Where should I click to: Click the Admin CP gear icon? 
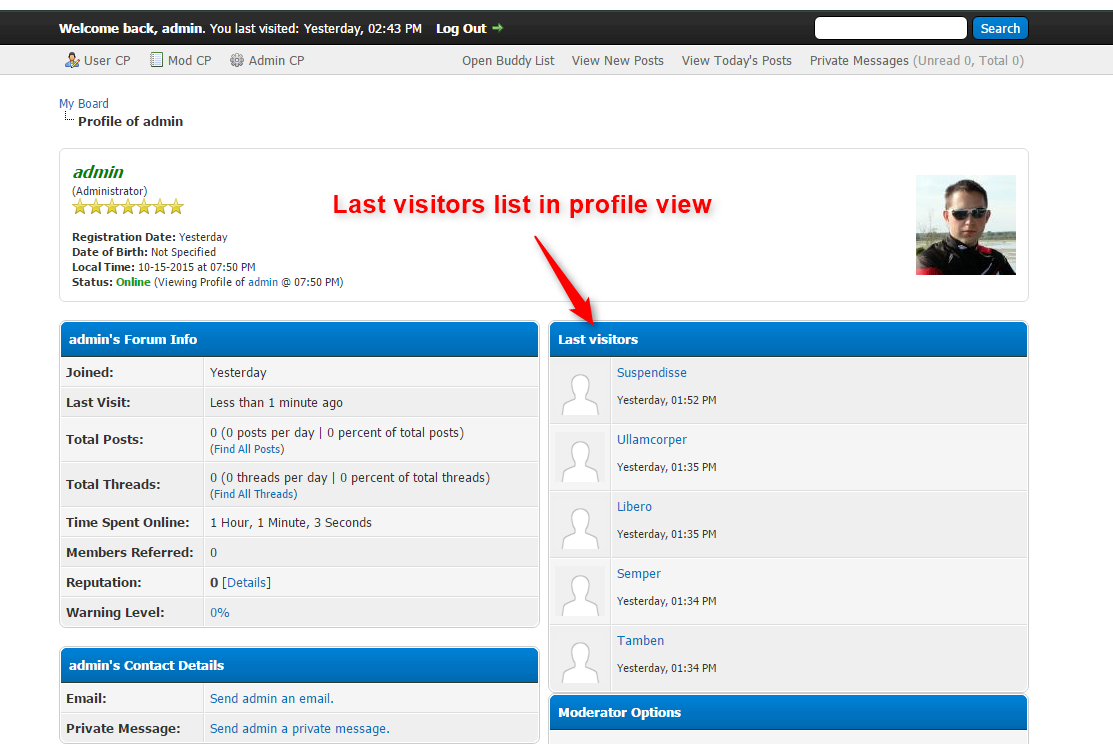coord(237,60)
